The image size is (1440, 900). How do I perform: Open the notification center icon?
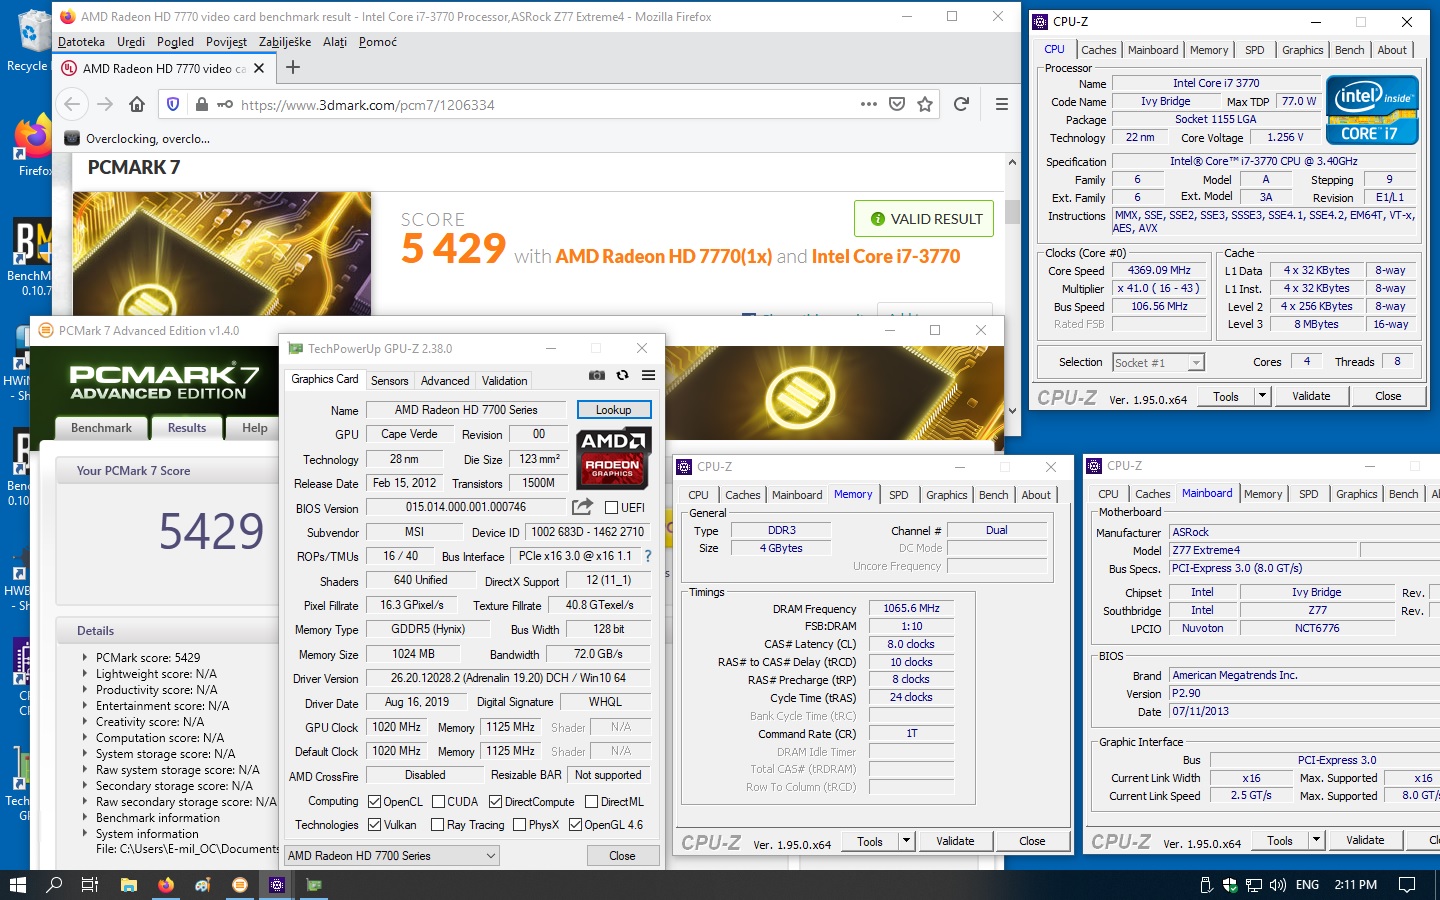point(1407,885)
